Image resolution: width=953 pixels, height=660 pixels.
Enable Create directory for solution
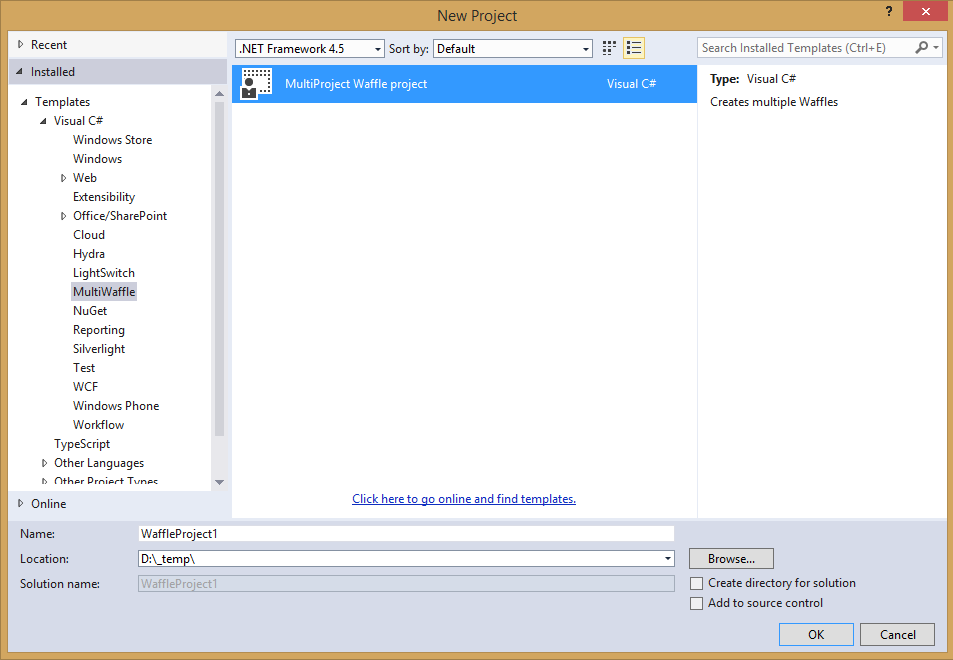(697, 583)
